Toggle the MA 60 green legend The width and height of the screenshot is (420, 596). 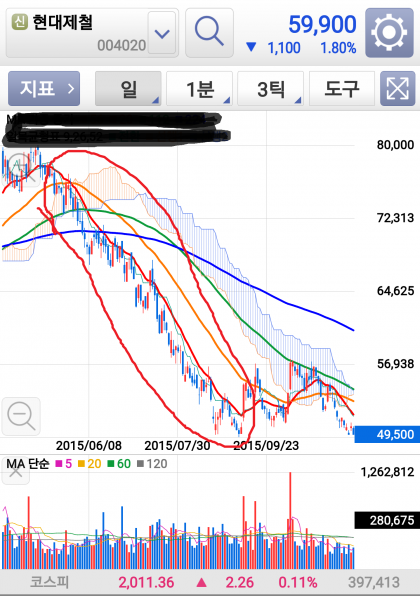click(x=119, y=464)
